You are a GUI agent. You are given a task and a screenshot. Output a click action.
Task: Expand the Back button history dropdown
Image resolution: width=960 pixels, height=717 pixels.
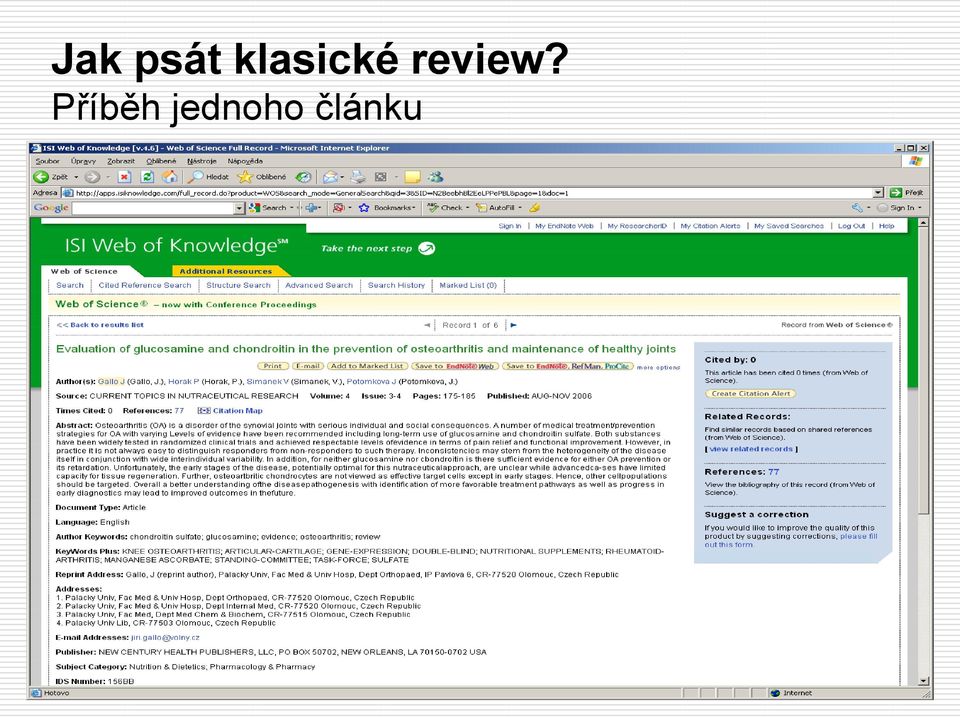77,177
